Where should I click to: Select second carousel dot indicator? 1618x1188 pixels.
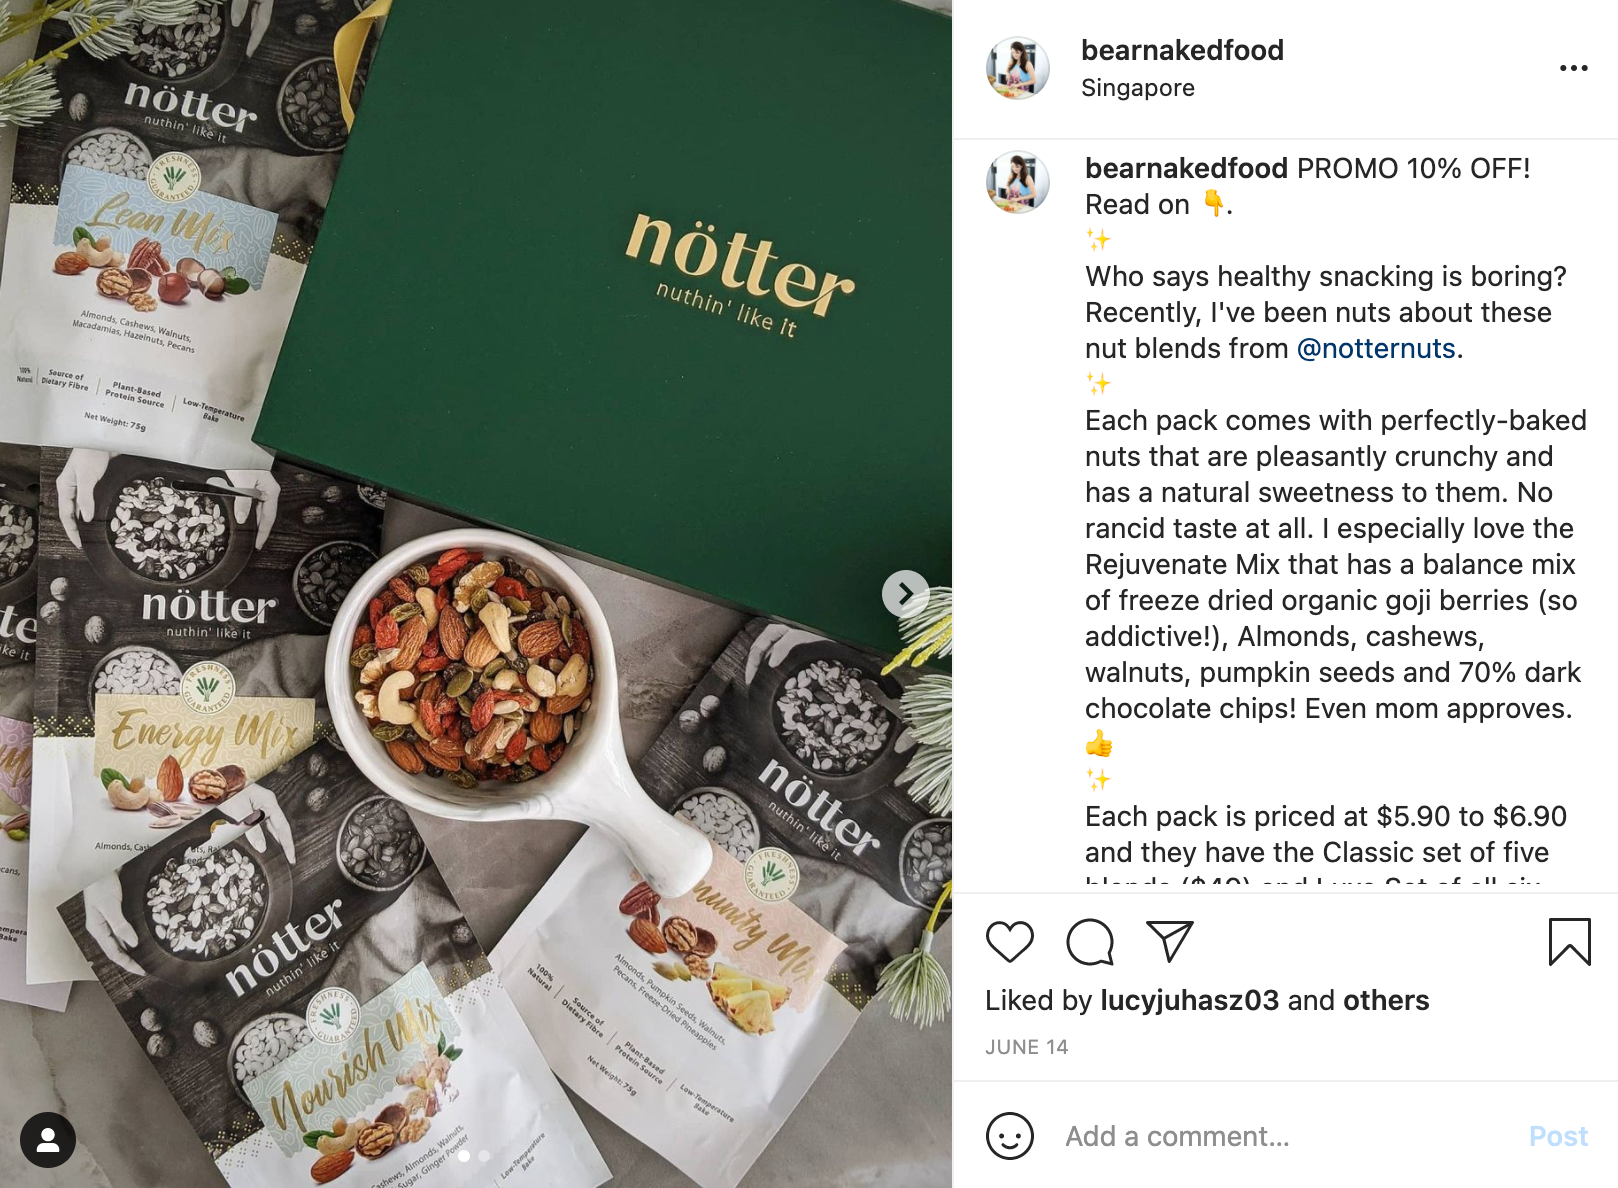(484, 1155)
